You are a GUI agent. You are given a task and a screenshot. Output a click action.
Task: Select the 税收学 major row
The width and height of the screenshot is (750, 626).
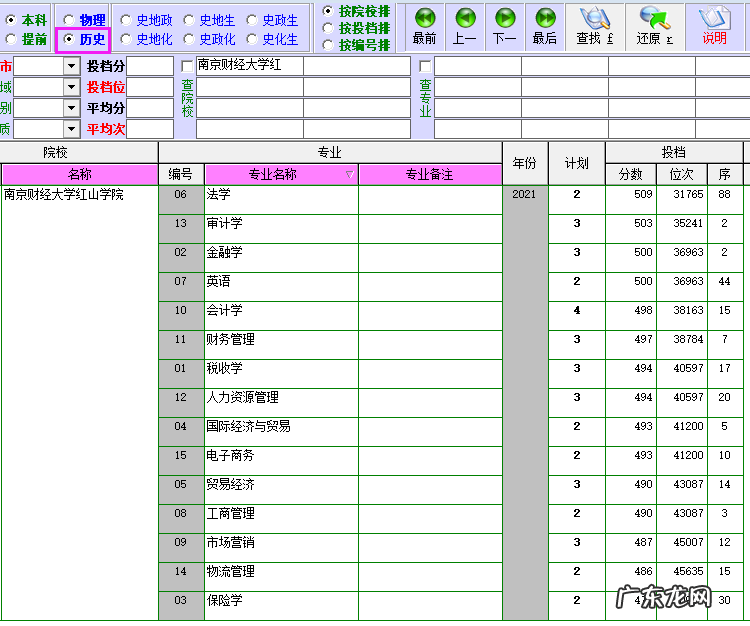click(x=282, y=374)
